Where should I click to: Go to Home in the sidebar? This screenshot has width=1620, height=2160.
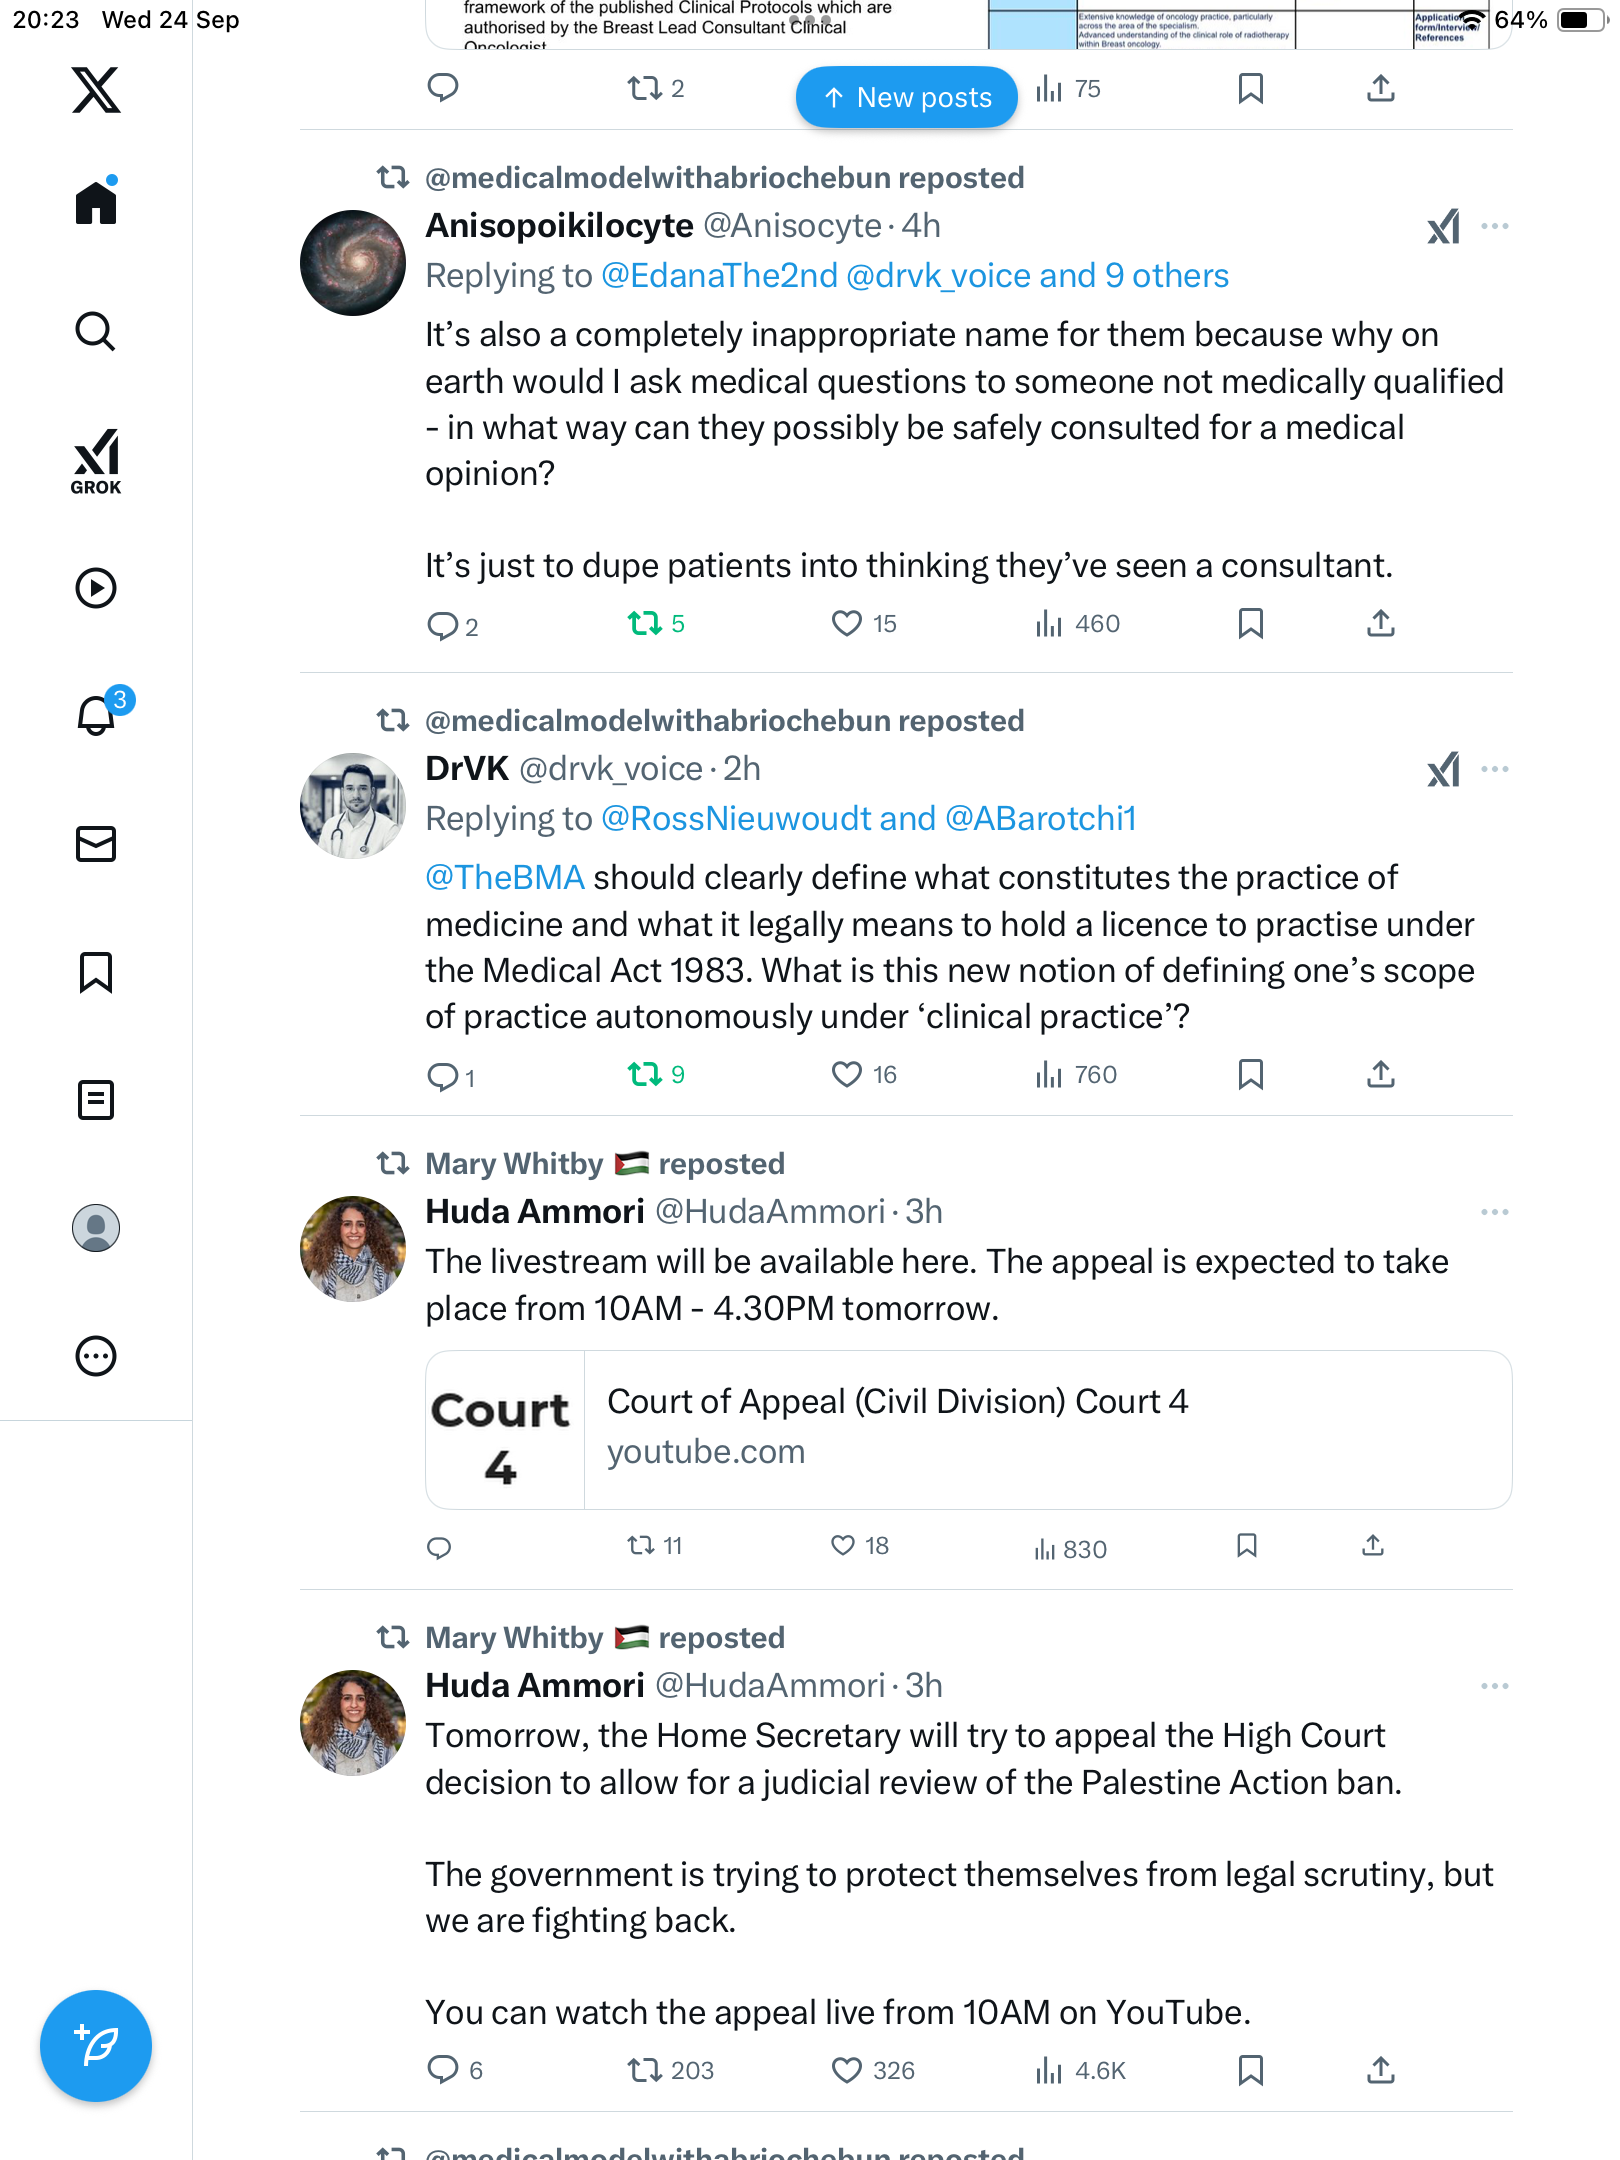96,204
